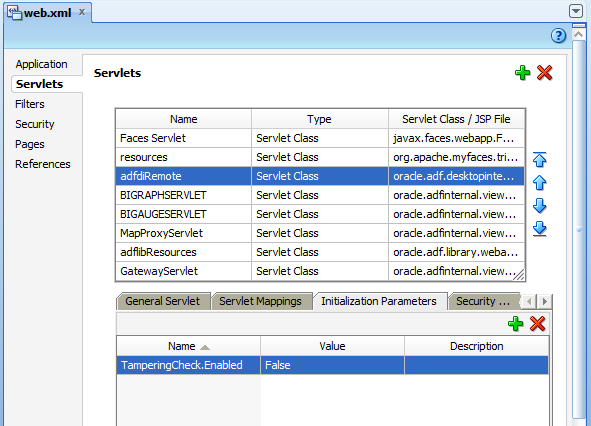Screen dimensions: 591x426
Task: Open the Application section
Action: pyautogui.click(x=41, y=64)
